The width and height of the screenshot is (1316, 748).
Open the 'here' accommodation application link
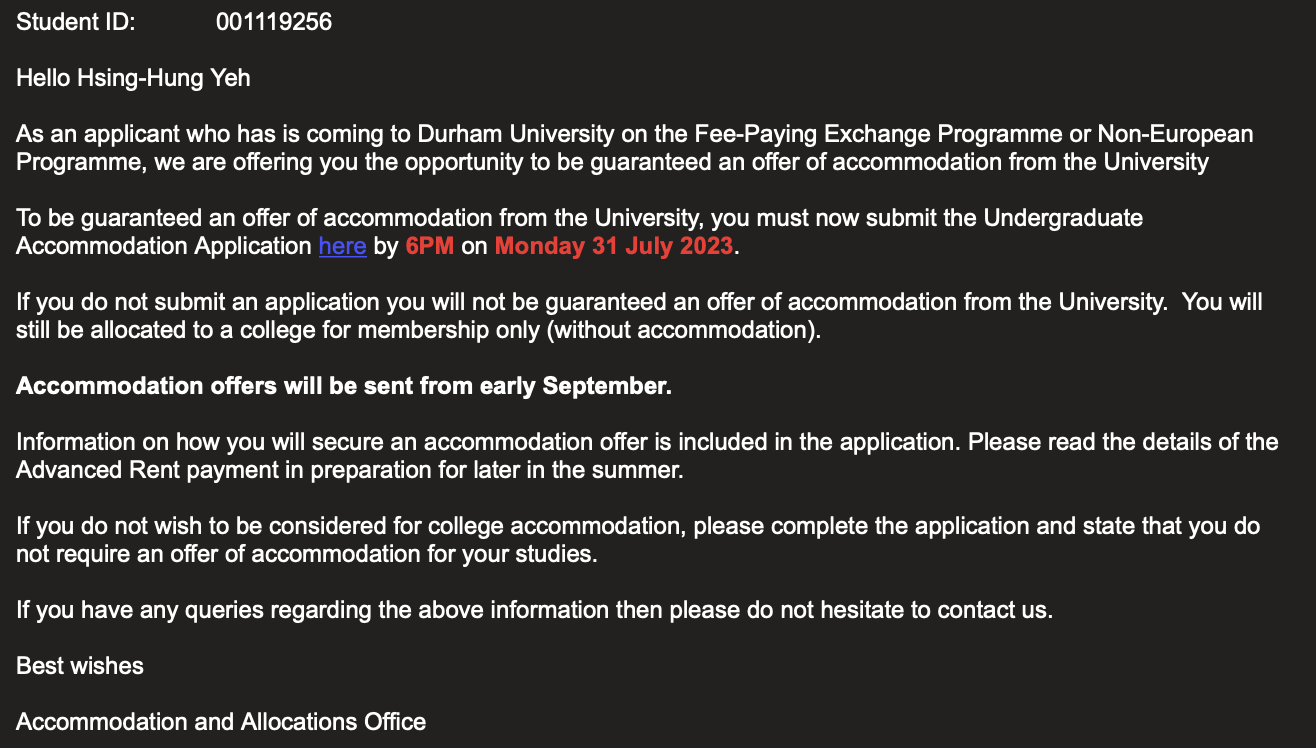click(x=342, y=246)
